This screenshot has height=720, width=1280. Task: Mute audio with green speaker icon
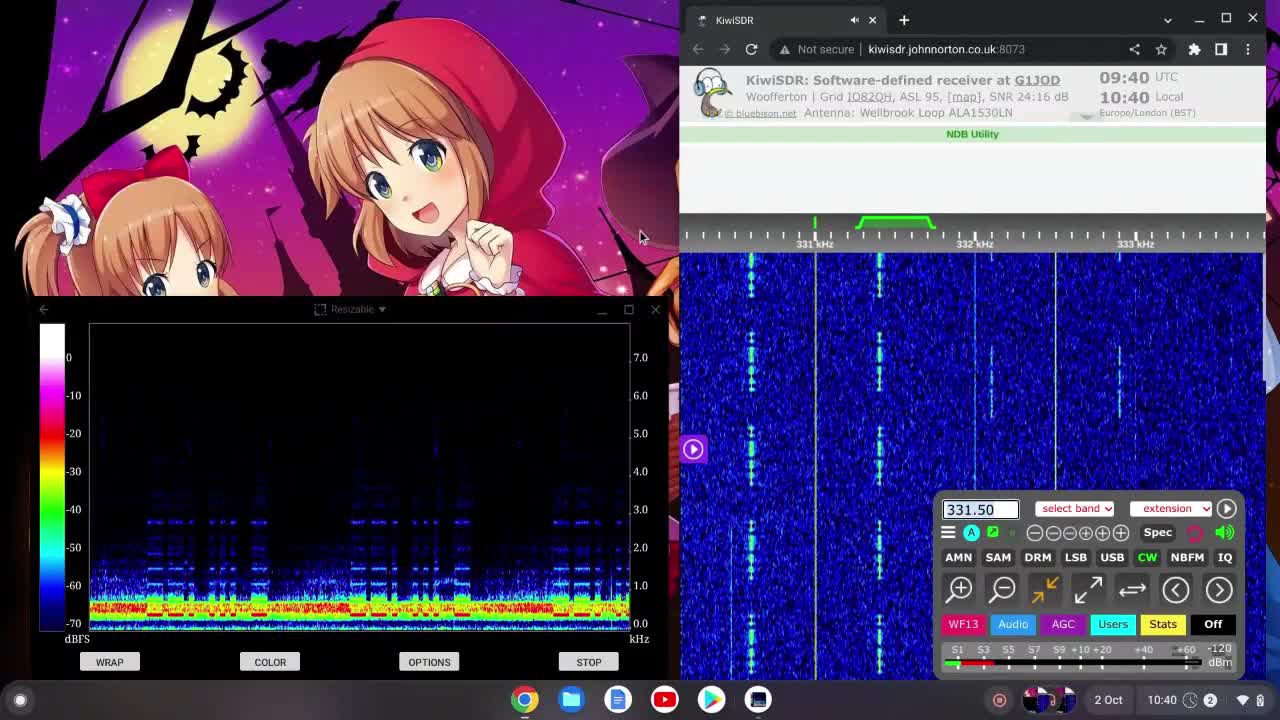pos(1225,533)
